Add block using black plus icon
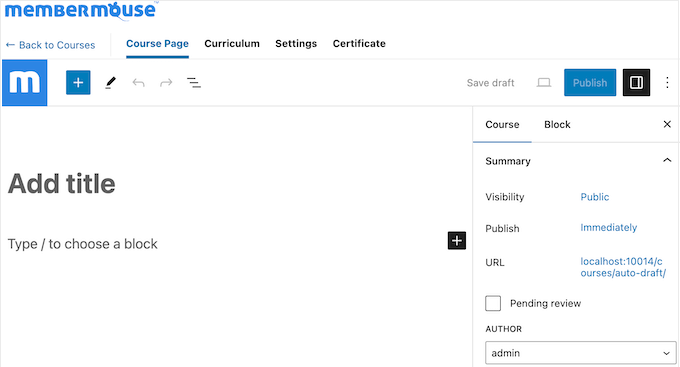This screenshot has height=367, width=680. coord(457,241)
